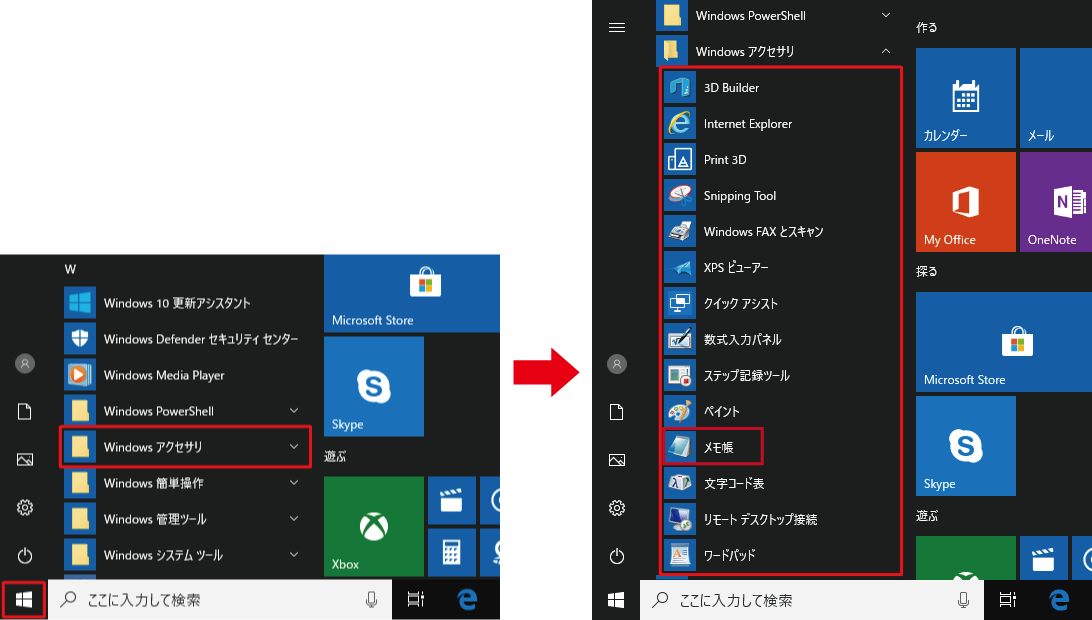Expand Windows PowerShell chevron in the right menu
This screenshot has height=620, width=1092.
click(x=886, y=15)
